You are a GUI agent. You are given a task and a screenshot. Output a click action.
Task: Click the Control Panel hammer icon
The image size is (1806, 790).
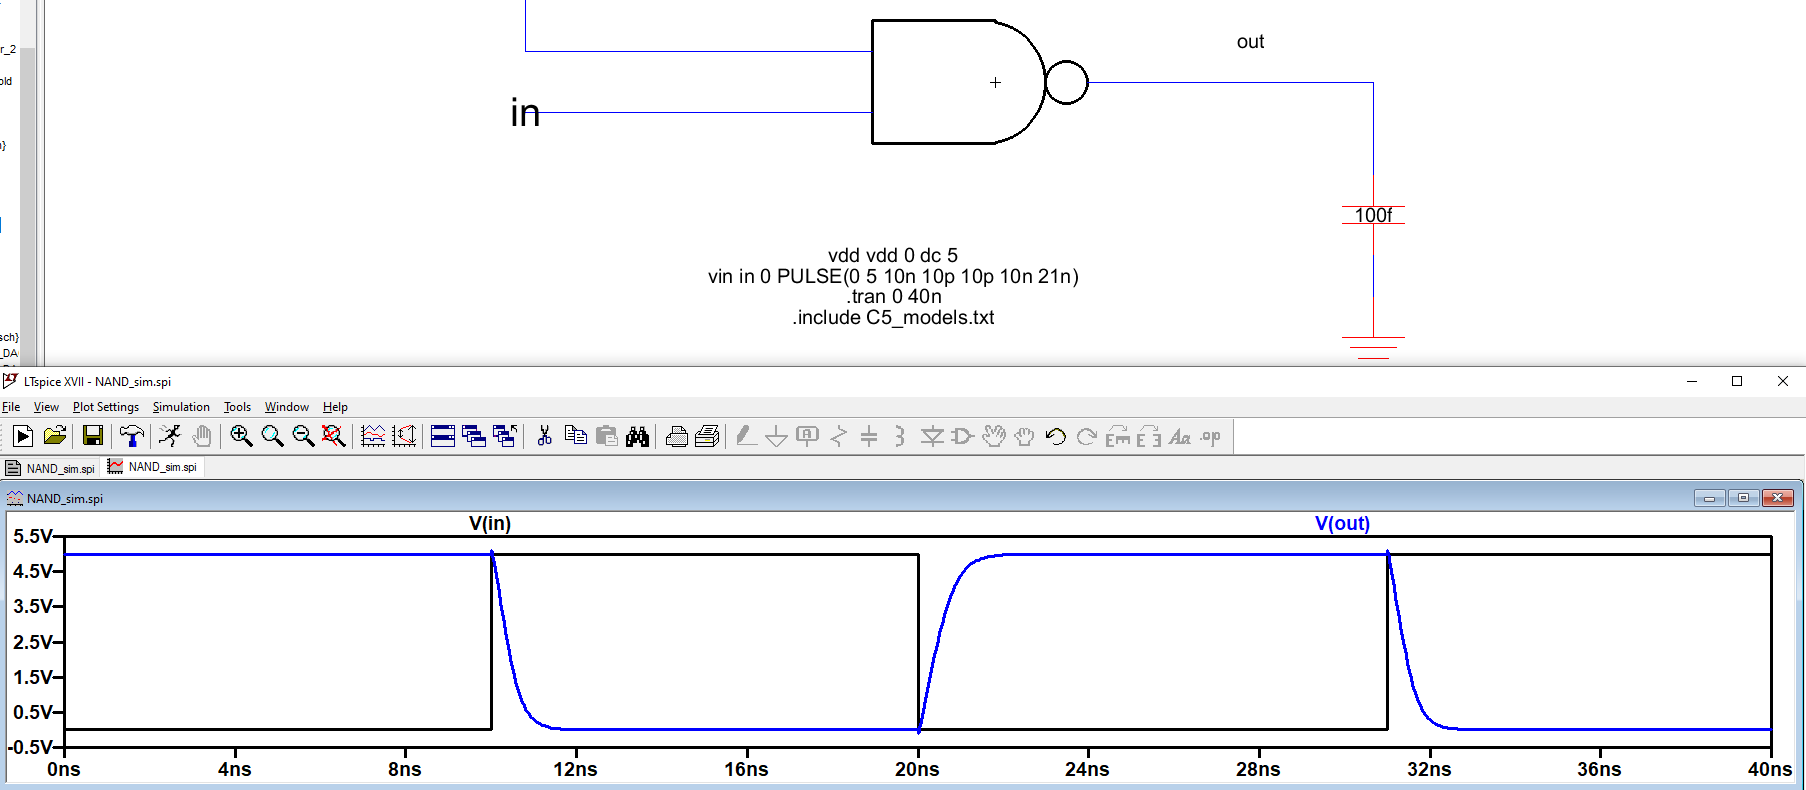coord(131,436)
